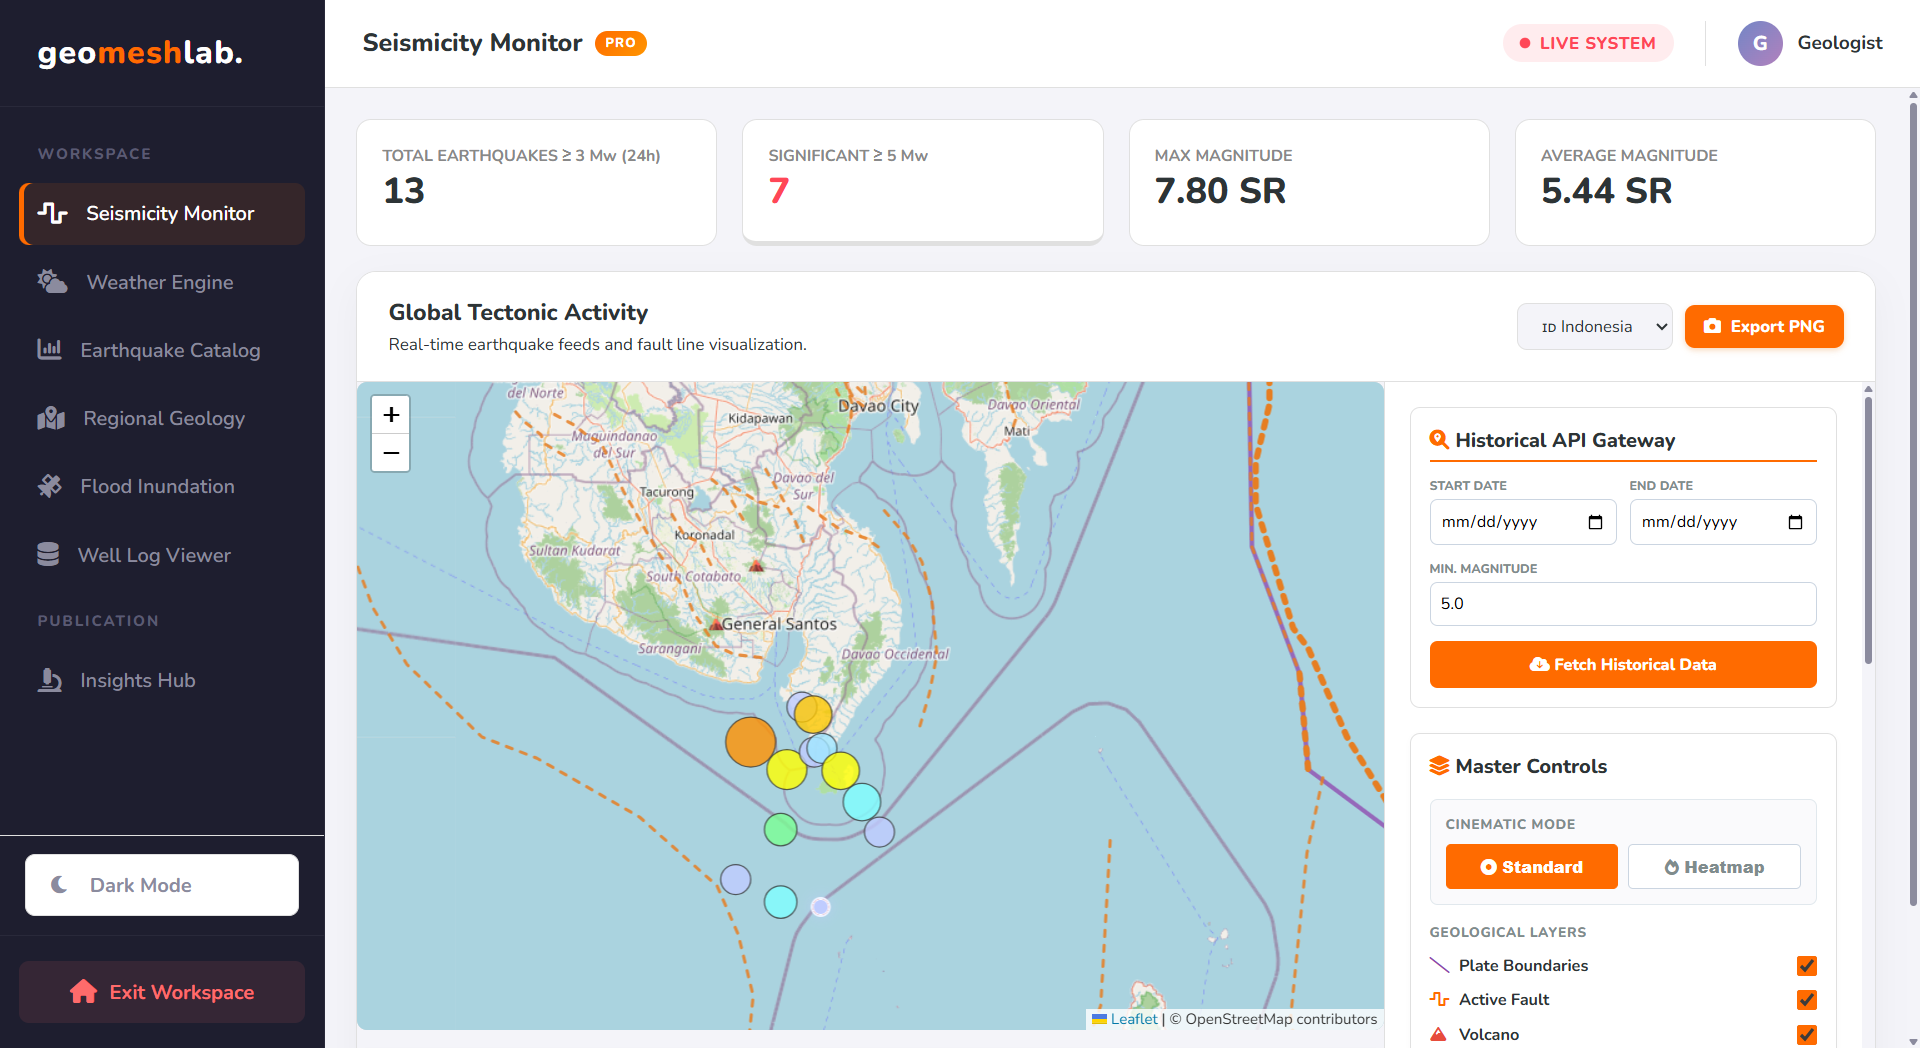Click the Plate Boundaries line icon
The height and width of the screenshot is (1048, 1920).
coord(1439,965)
